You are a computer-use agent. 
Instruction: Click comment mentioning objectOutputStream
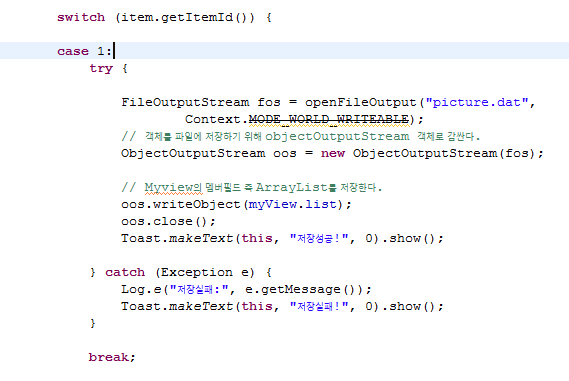point(300,136)
